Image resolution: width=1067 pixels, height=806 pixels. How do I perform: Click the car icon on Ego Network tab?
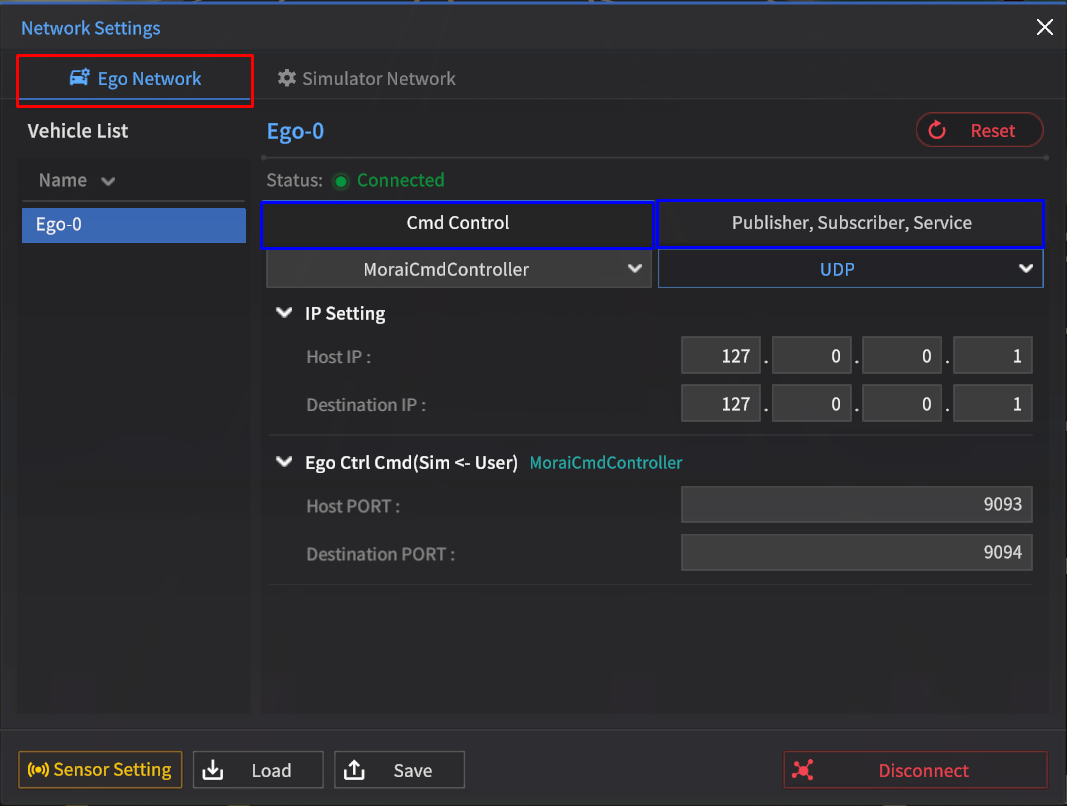pos(79,78)
